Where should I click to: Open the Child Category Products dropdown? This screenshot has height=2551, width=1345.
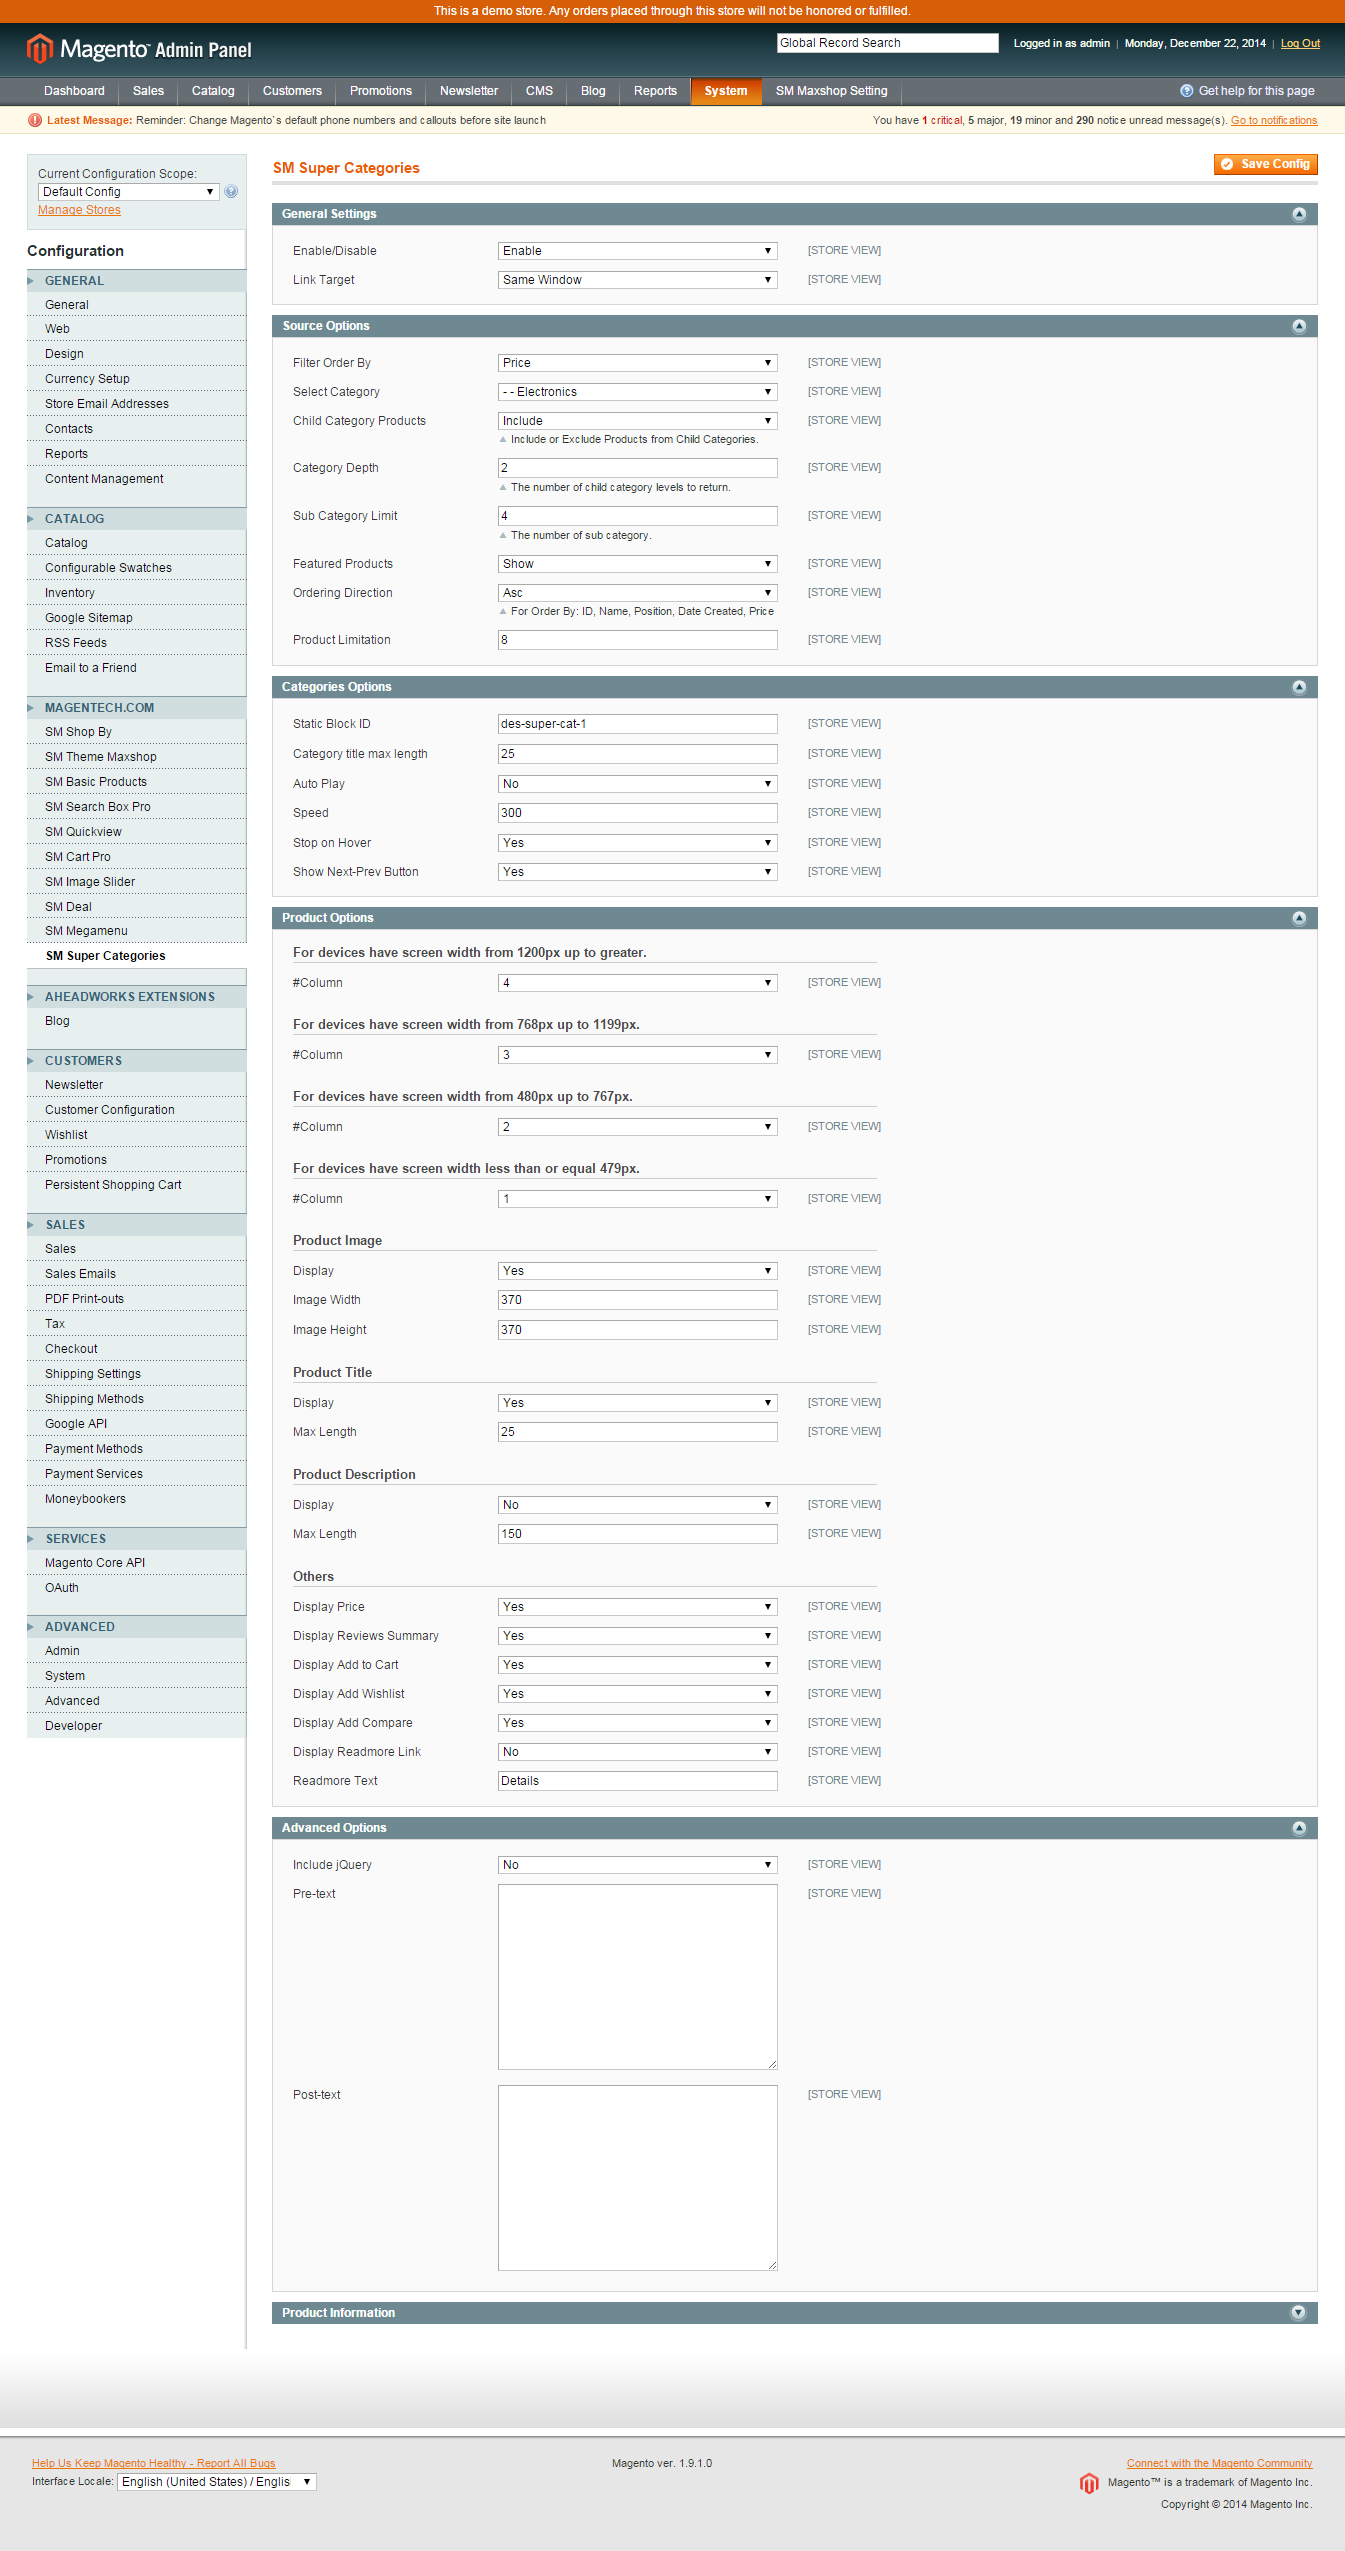pyautogui.click(x=637, y=421)
